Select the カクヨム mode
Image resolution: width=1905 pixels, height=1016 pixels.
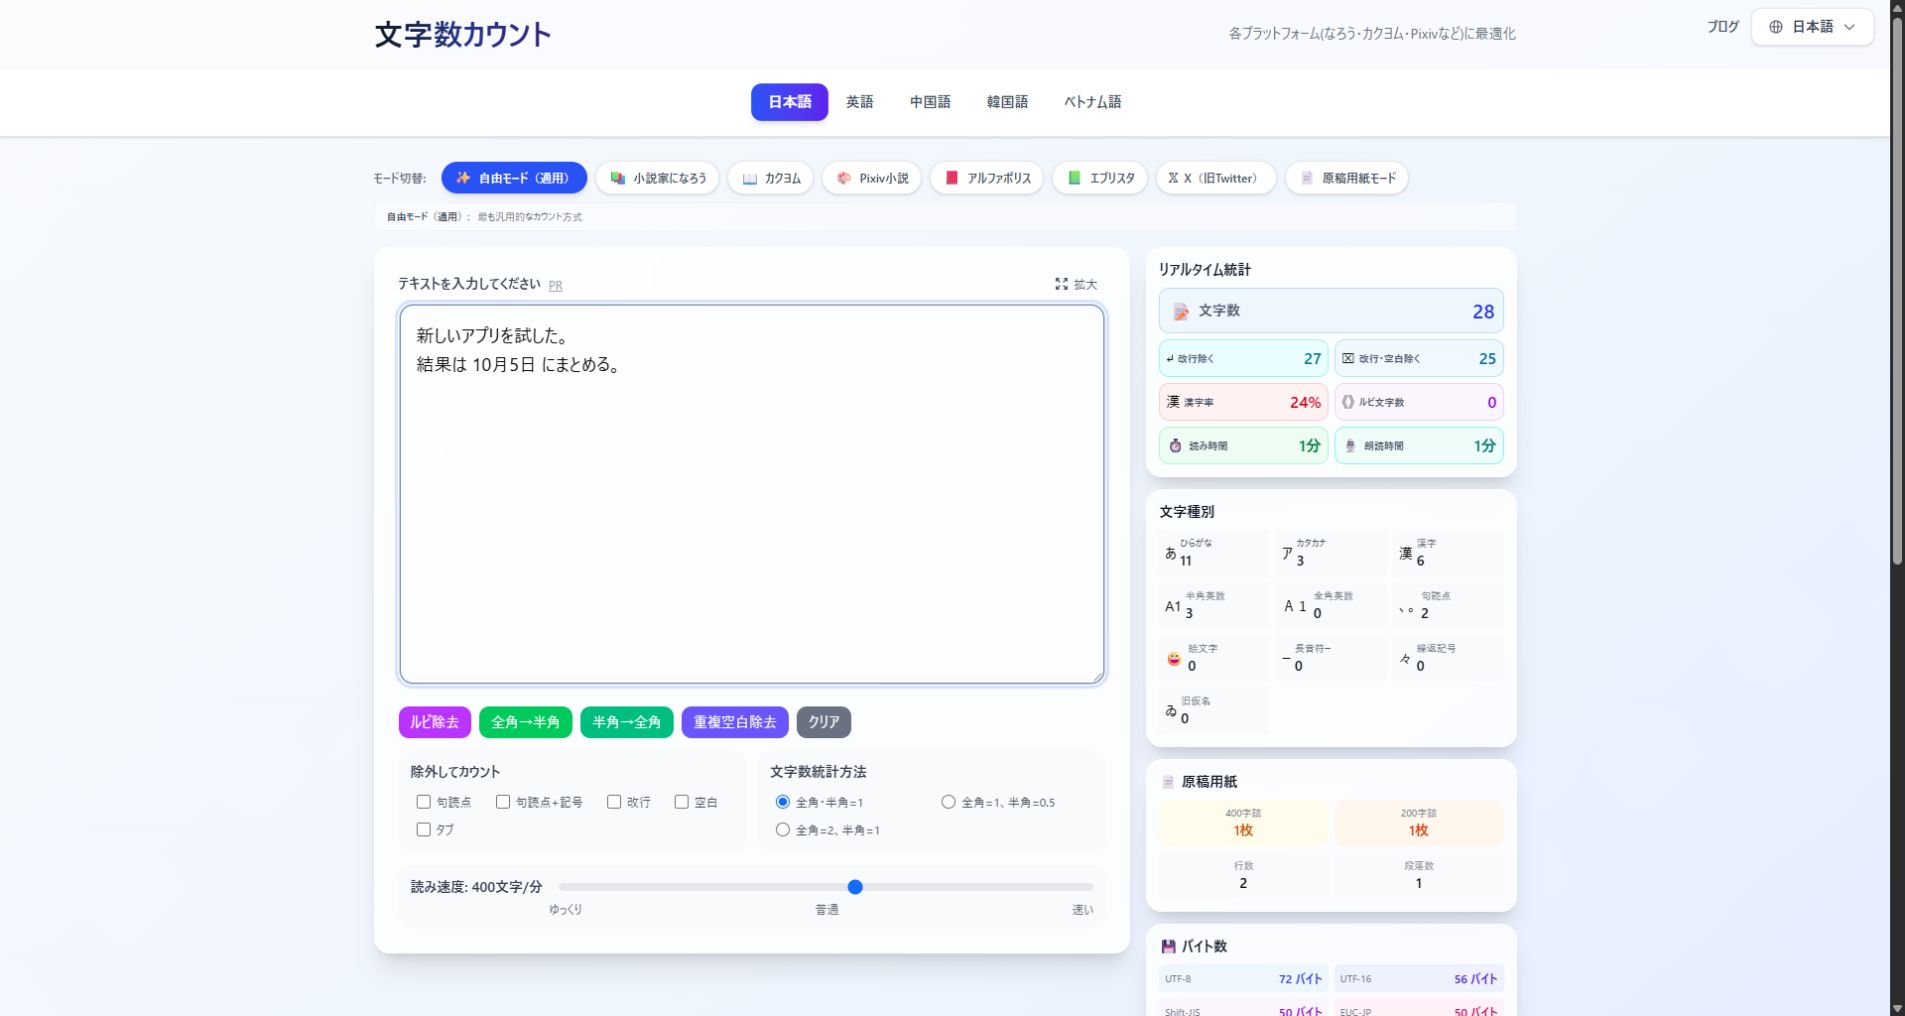point(770,178)
